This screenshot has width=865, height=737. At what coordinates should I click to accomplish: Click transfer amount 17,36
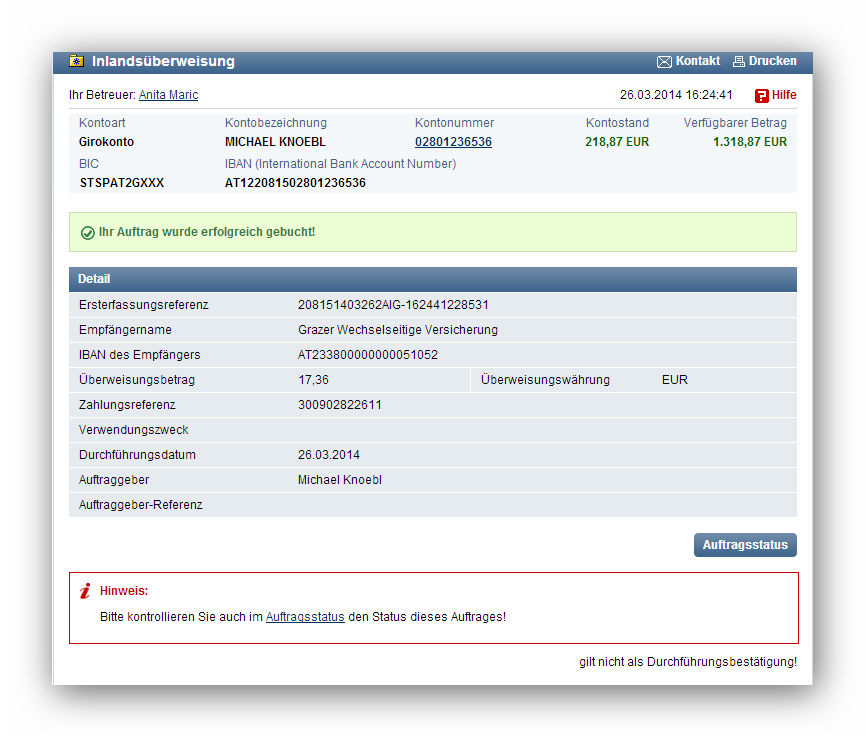pos(313,380)
